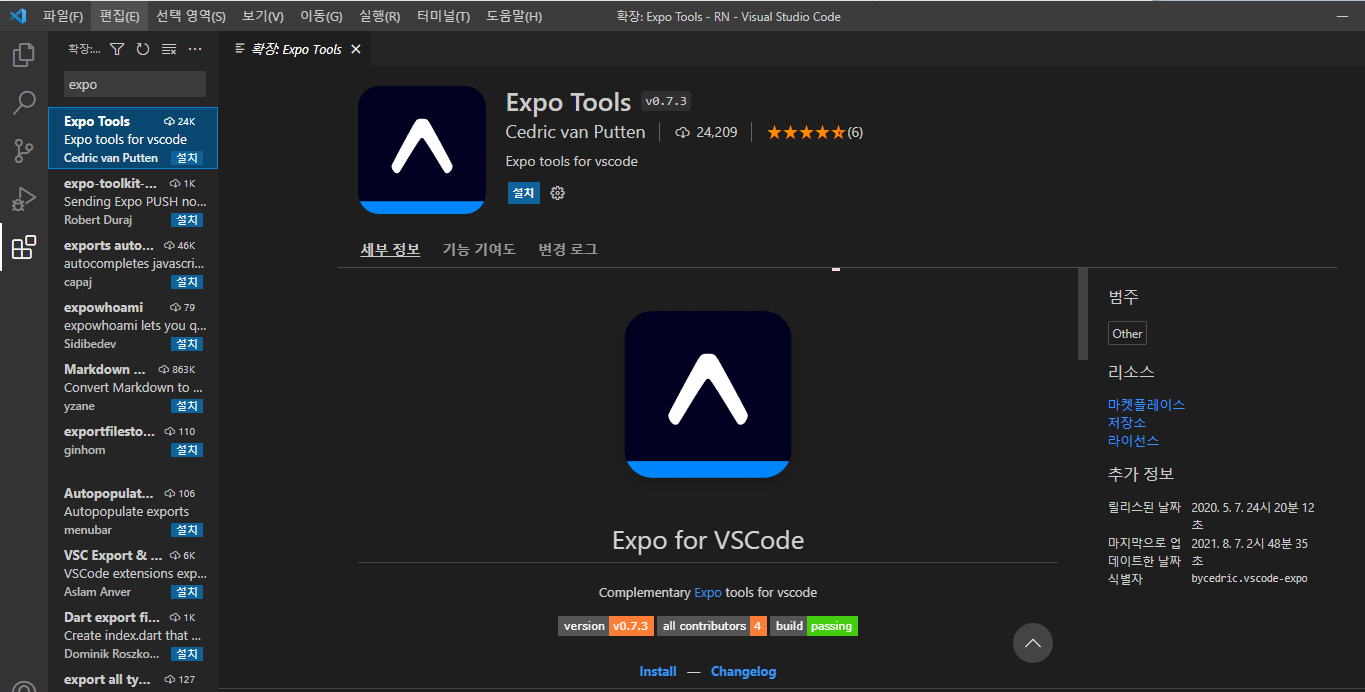
Task: Select expo-toolkit row in extensions list
Action: [133, 201]
